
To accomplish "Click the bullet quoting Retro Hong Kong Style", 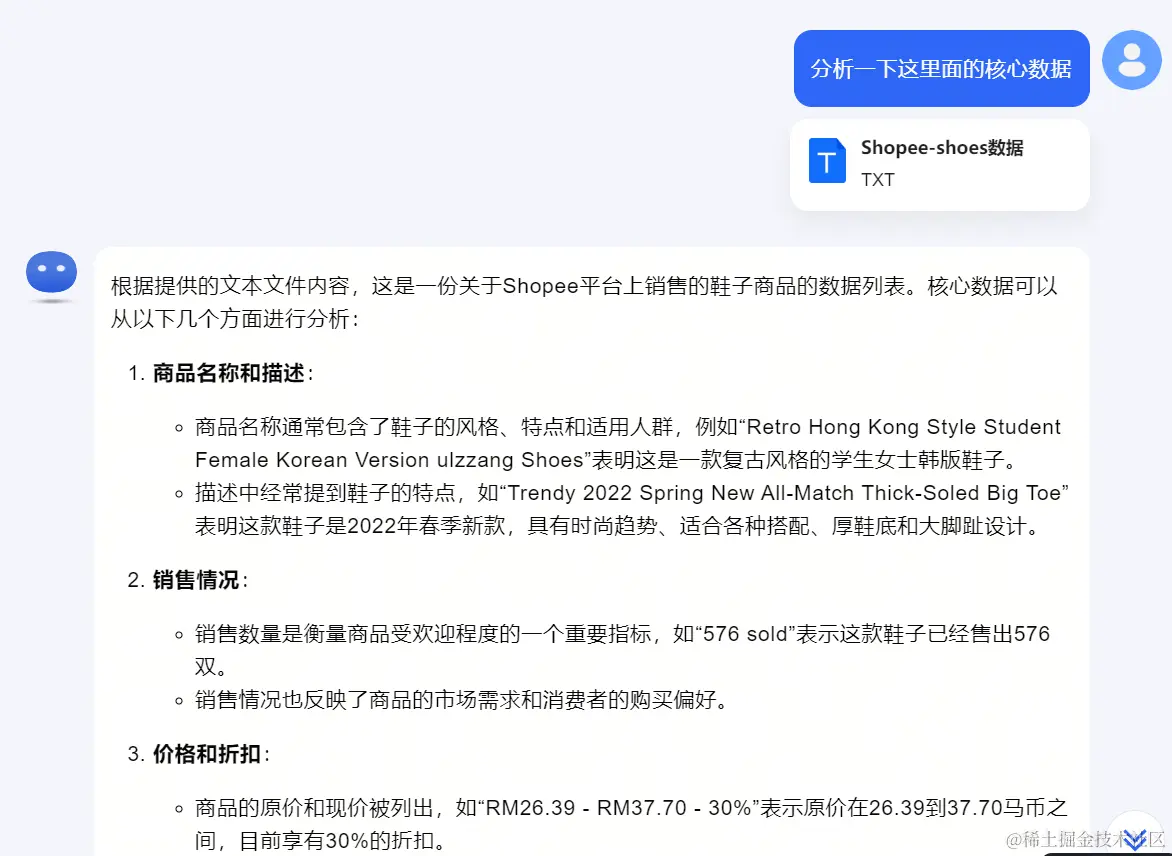I will (628, 443).
